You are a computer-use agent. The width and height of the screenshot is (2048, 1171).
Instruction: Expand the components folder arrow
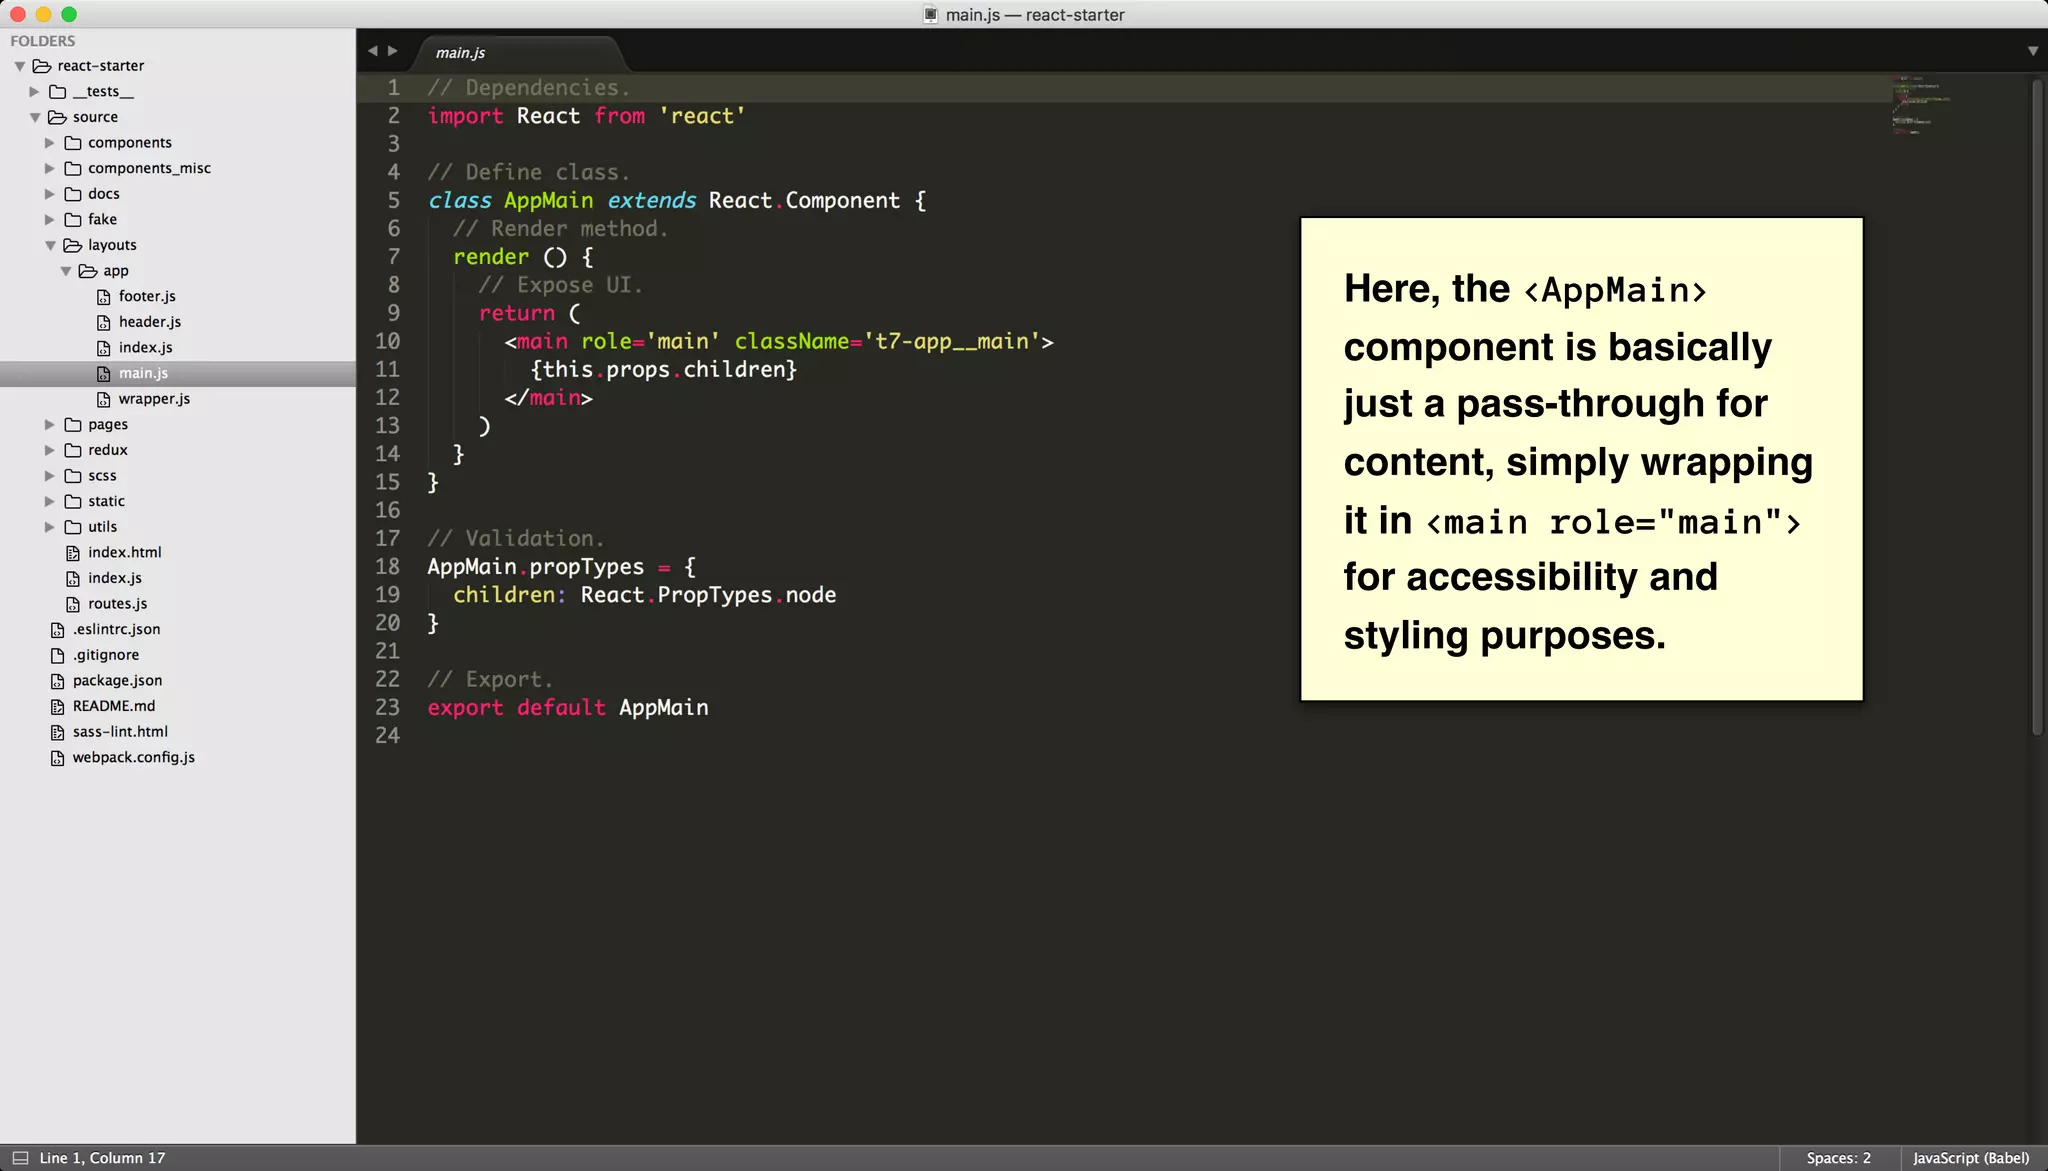tap(49, 143)
